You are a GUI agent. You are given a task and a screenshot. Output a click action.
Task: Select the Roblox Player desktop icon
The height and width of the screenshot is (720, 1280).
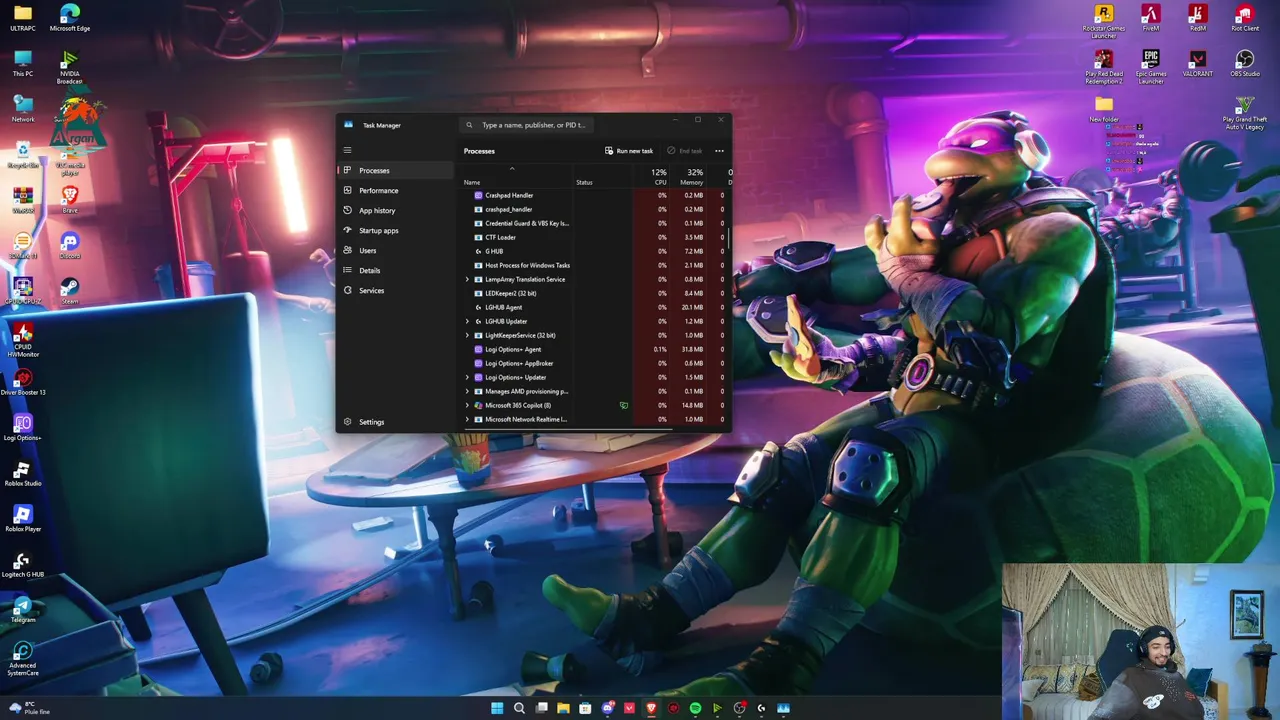click(x=22, y=519)
